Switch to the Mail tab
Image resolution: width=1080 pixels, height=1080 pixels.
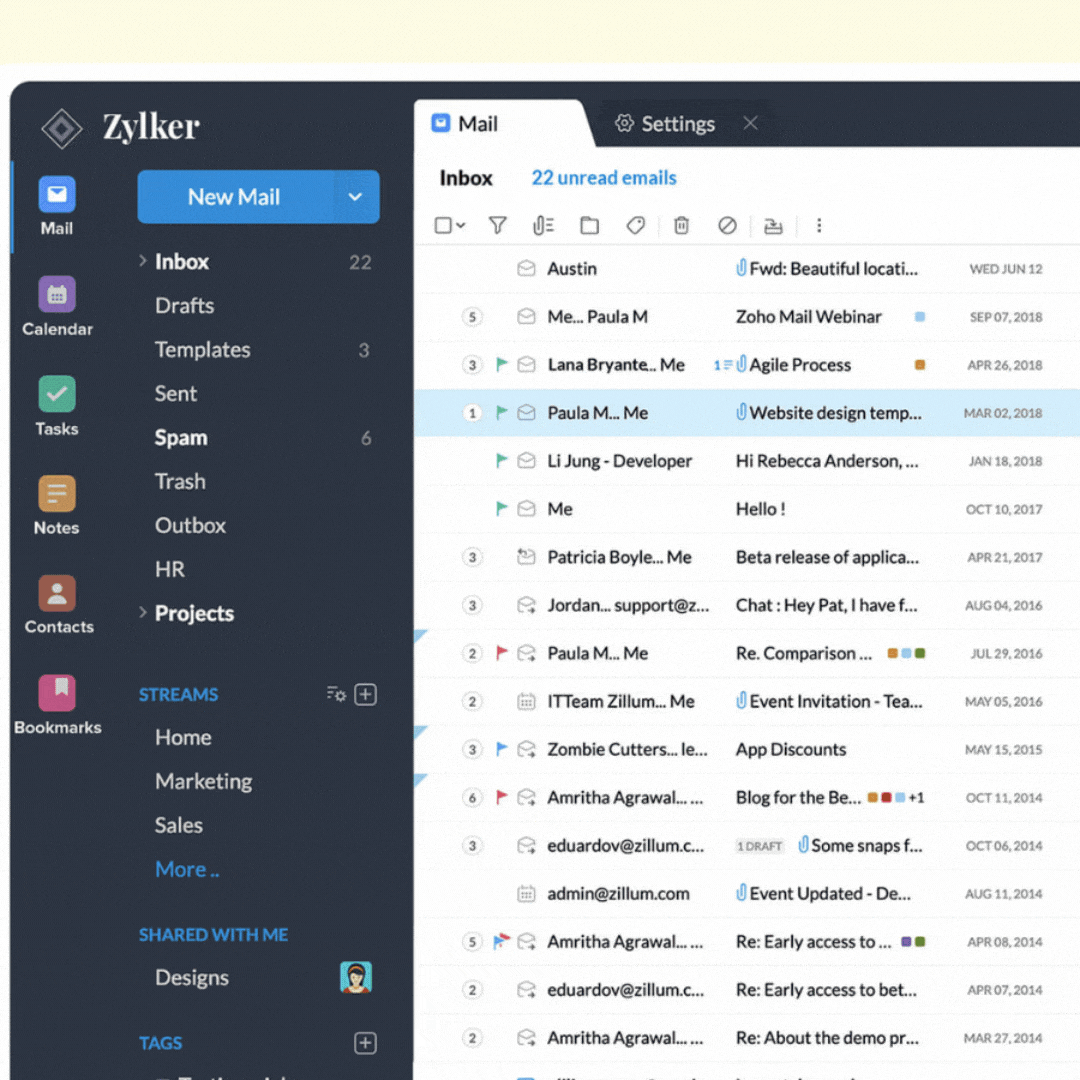[501, 124]
